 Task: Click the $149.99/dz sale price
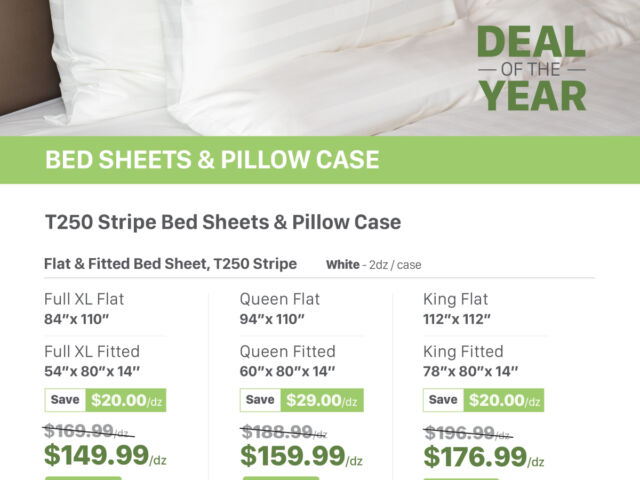pyautogui.click(x=105, y=457)
